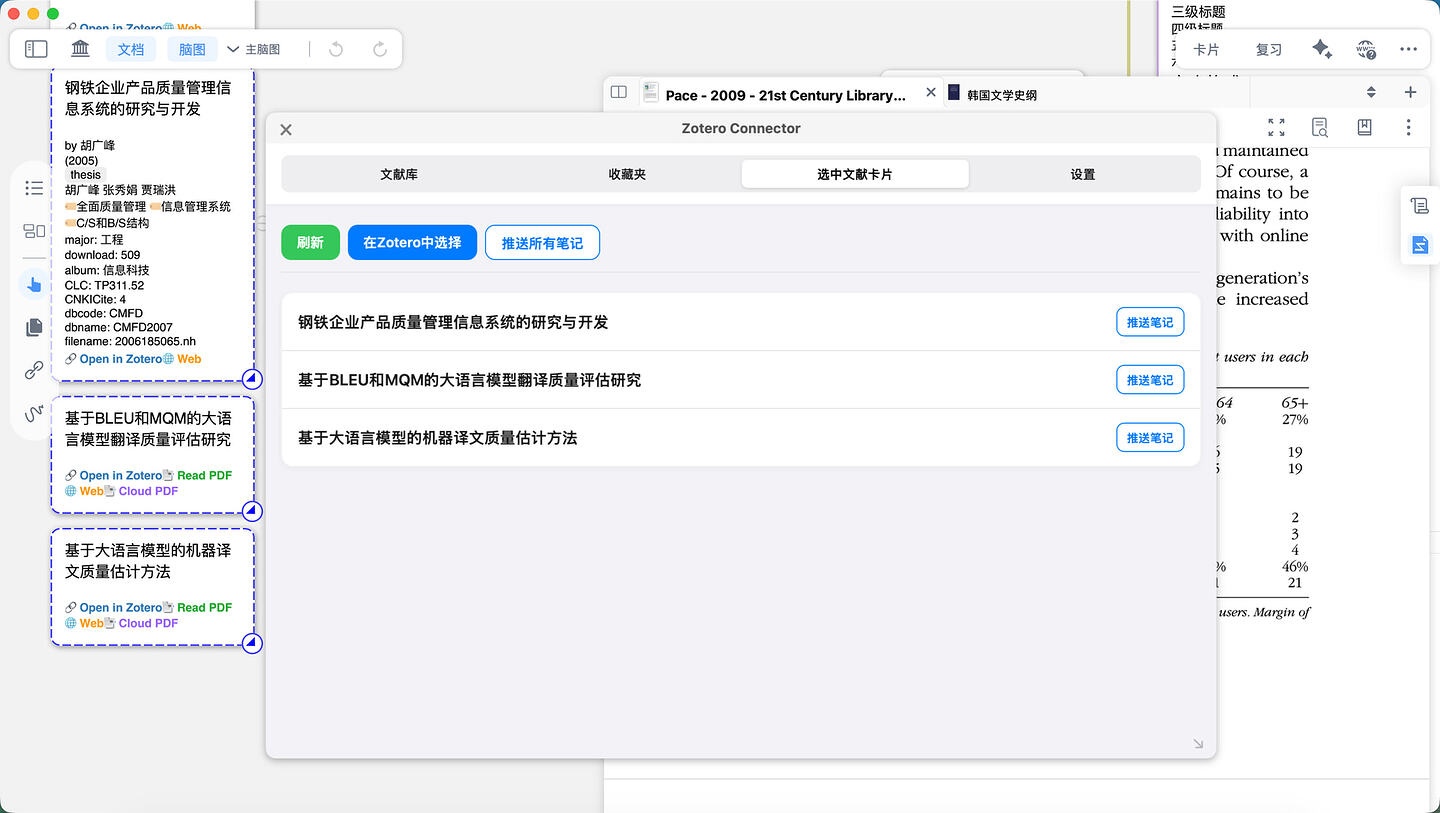Switch to the 设置 tab in Zotero Connector

pos(1082,173)
